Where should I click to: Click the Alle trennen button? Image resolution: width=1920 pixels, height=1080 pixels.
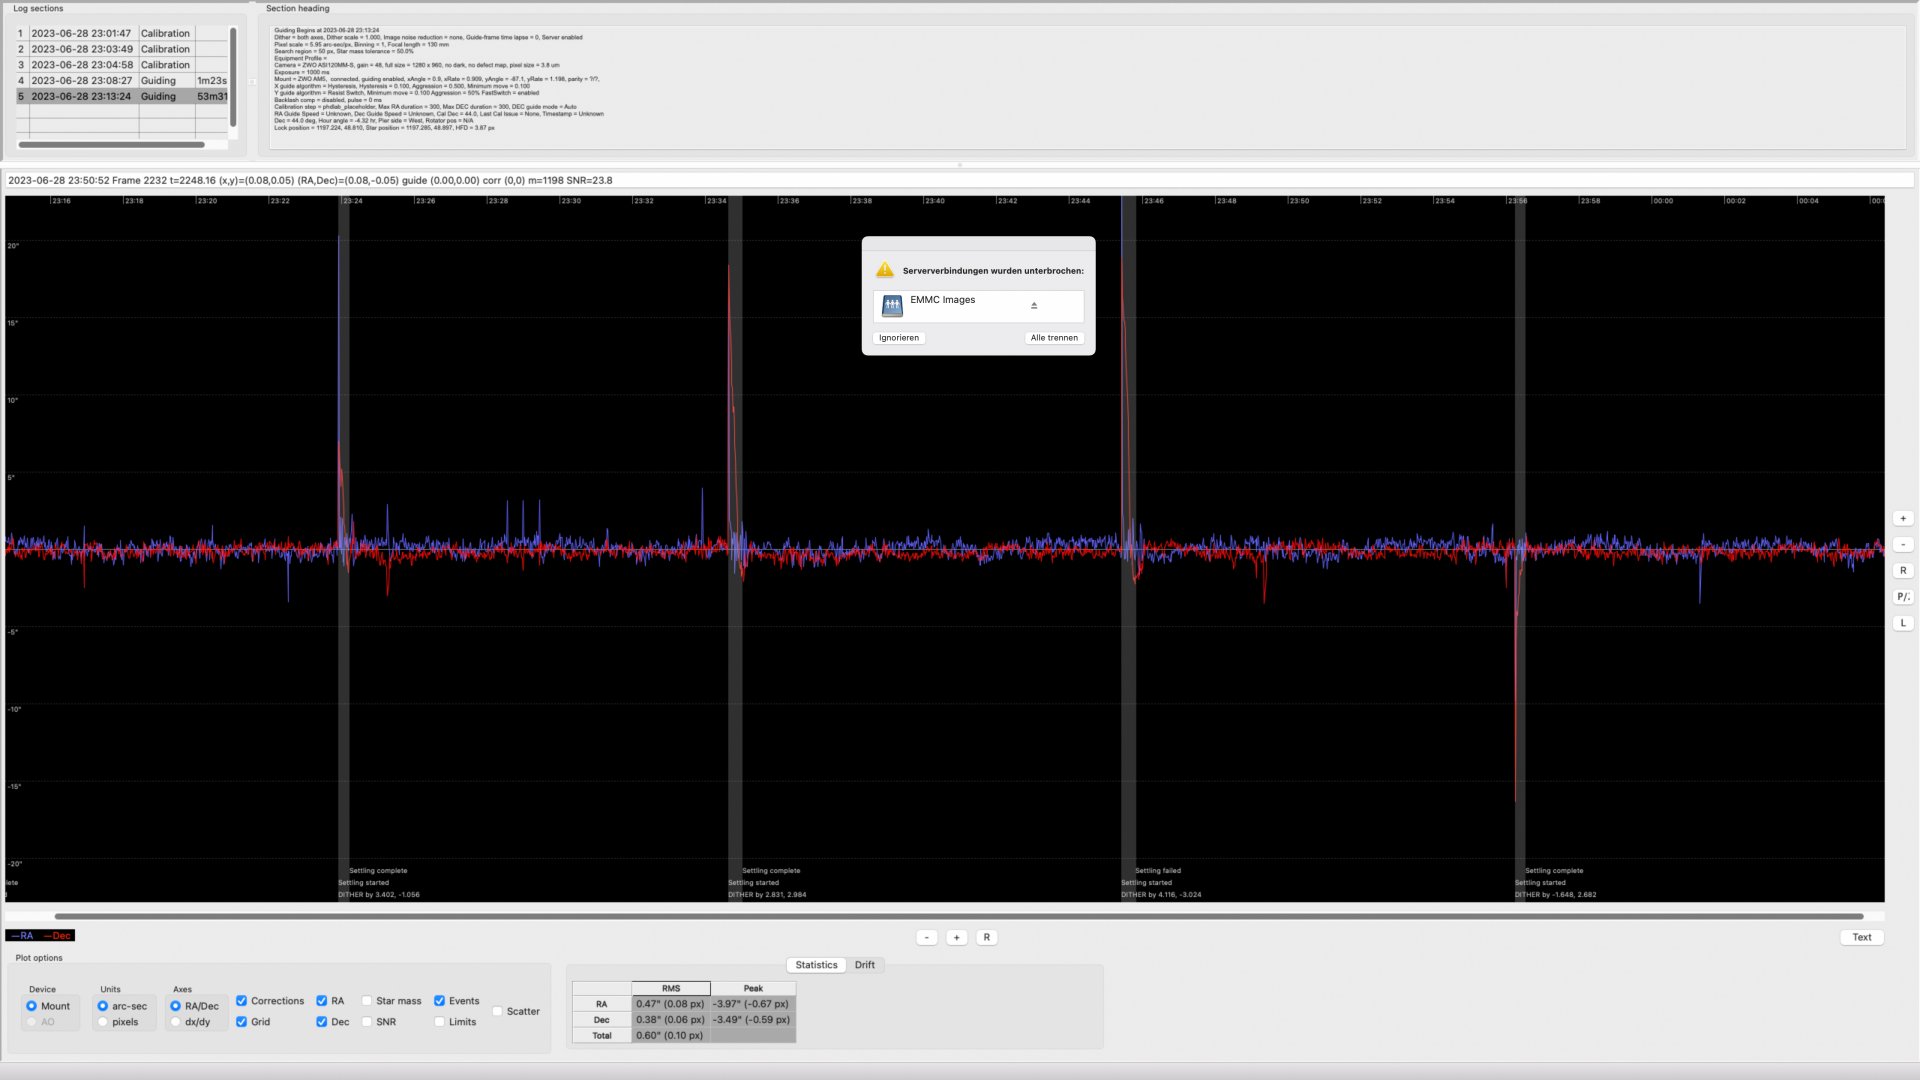(1054, 338)
